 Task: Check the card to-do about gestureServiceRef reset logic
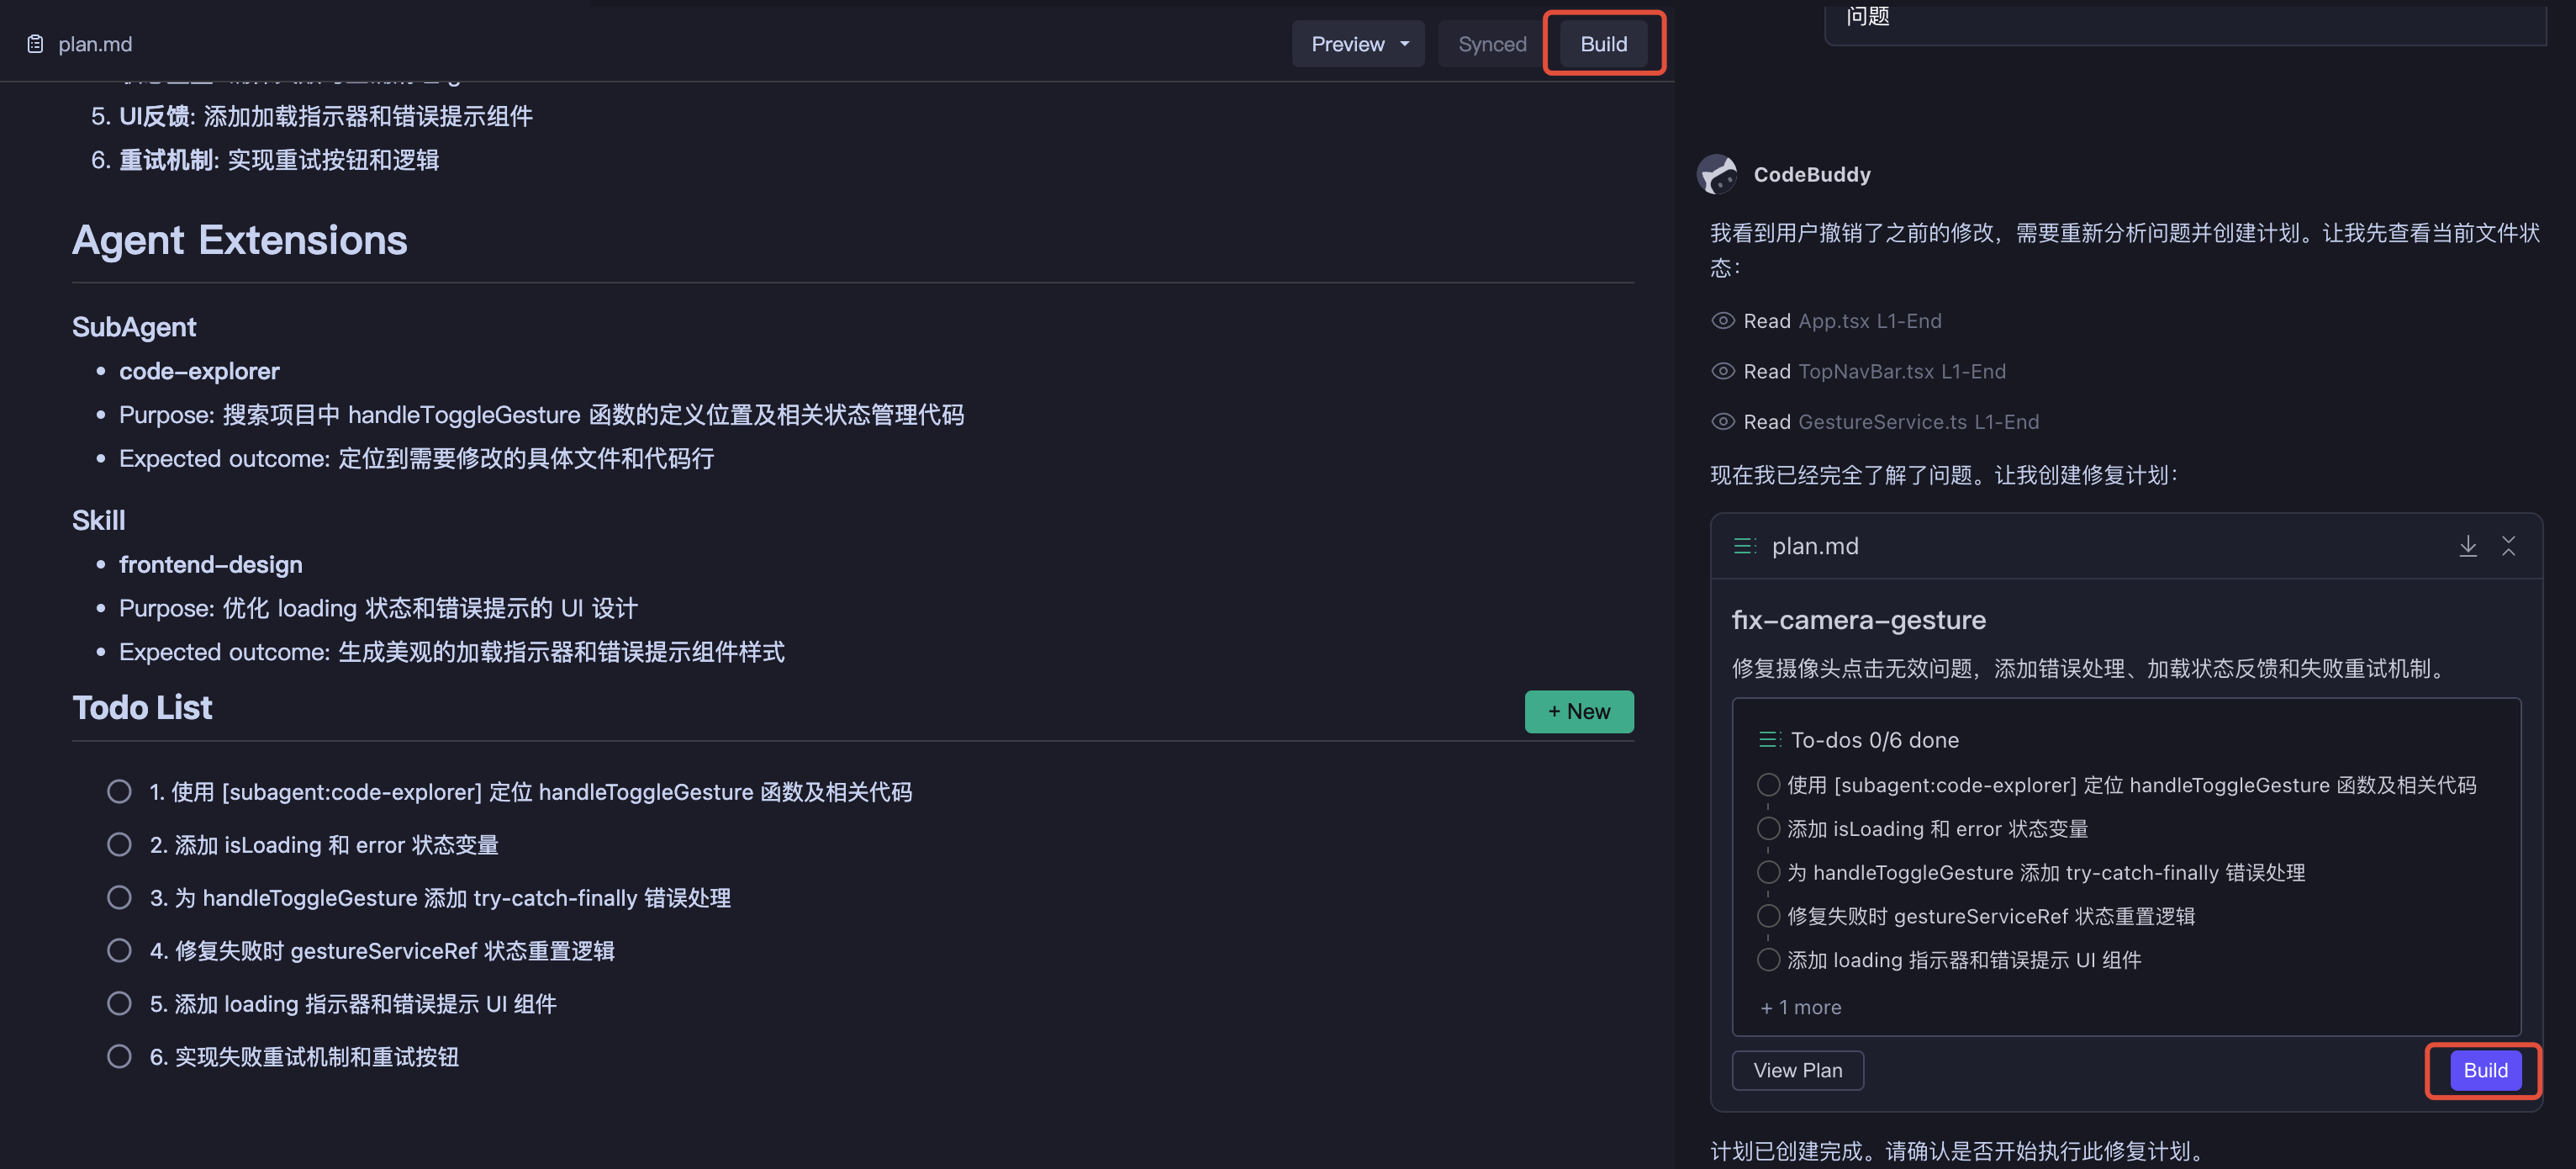point(1768,915)
